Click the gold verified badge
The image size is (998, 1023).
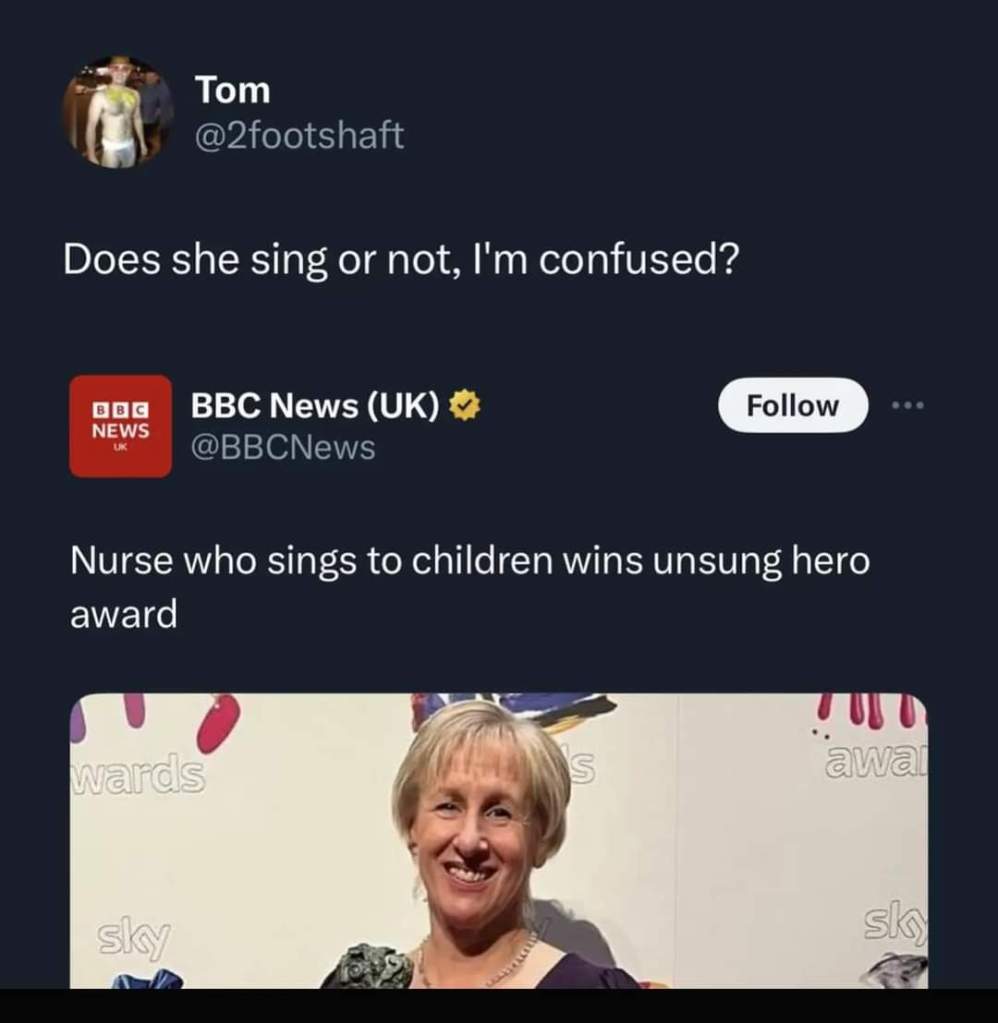click(463, 406)
